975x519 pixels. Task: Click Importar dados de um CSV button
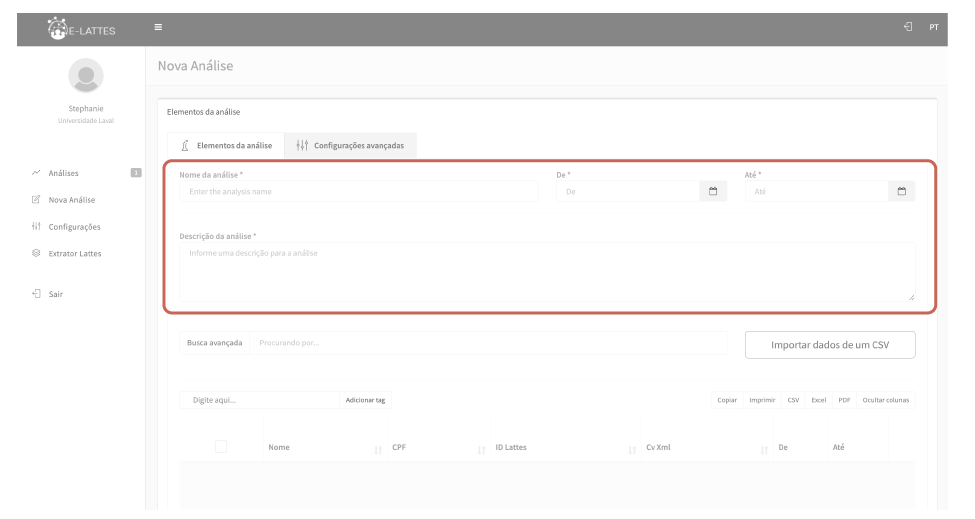[x=829, y=344]
